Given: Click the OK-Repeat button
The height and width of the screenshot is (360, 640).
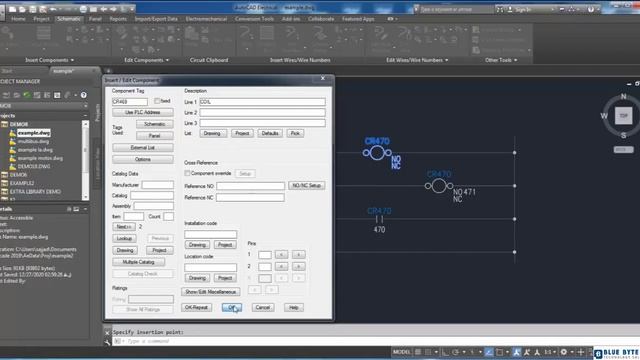Looking at the screenshot, I should point(196,307).
